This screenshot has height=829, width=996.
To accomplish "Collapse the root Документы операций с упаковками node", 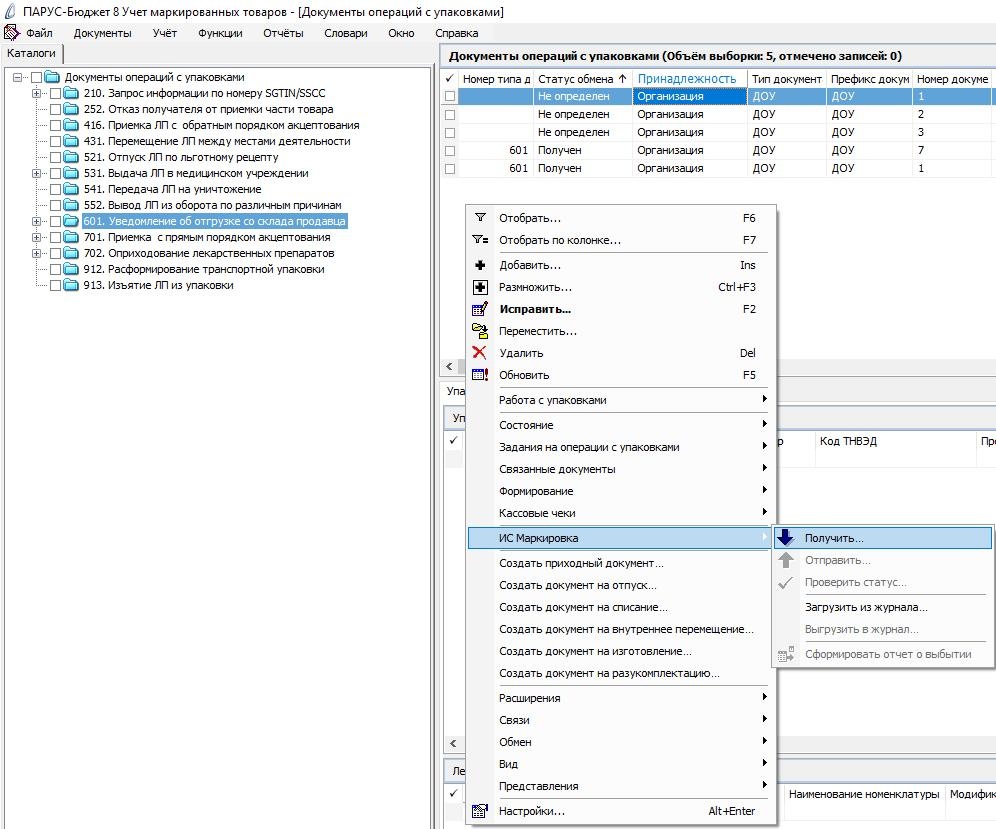I will [17, 78].
